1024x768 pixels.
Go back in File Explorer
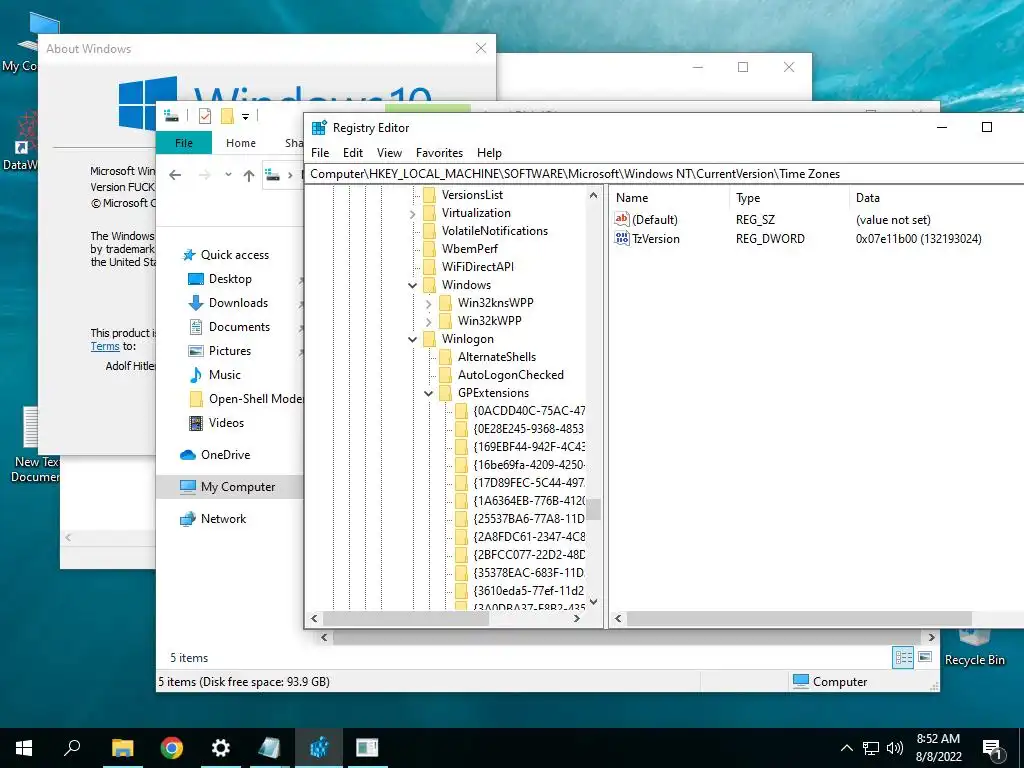click(175, 175)
